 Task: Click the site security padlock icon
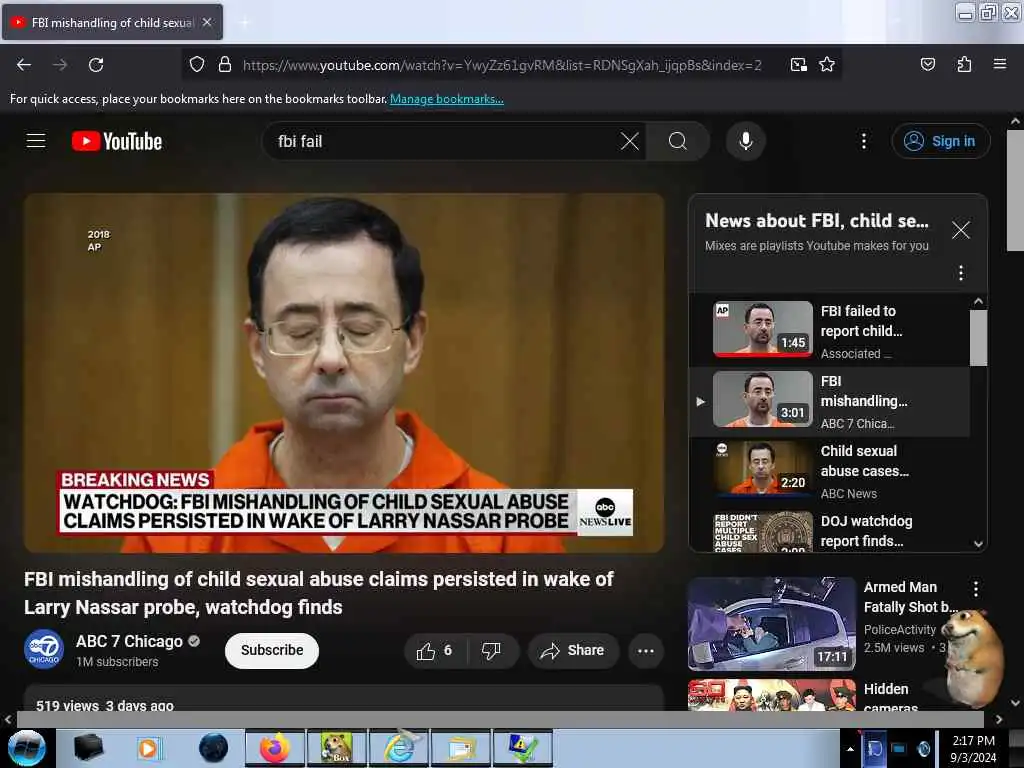pos(225,65)
